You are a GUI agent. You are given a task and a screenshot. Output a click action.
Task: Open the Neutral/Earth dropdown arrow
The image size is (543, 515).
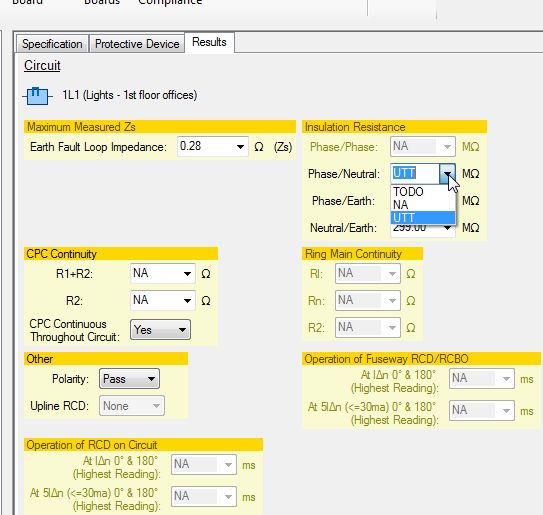click(447, 228)
